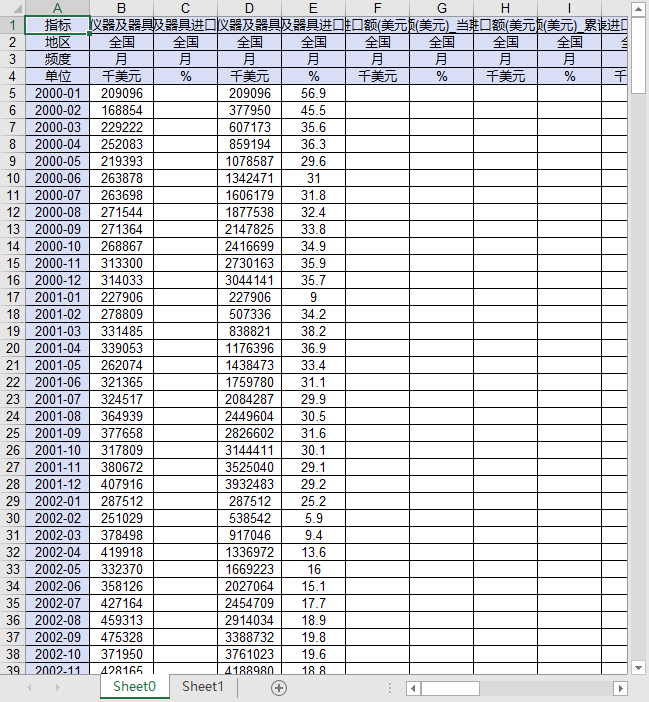Click cell with value 38.2
Screen dimensions: 649x702
[314, 331]
